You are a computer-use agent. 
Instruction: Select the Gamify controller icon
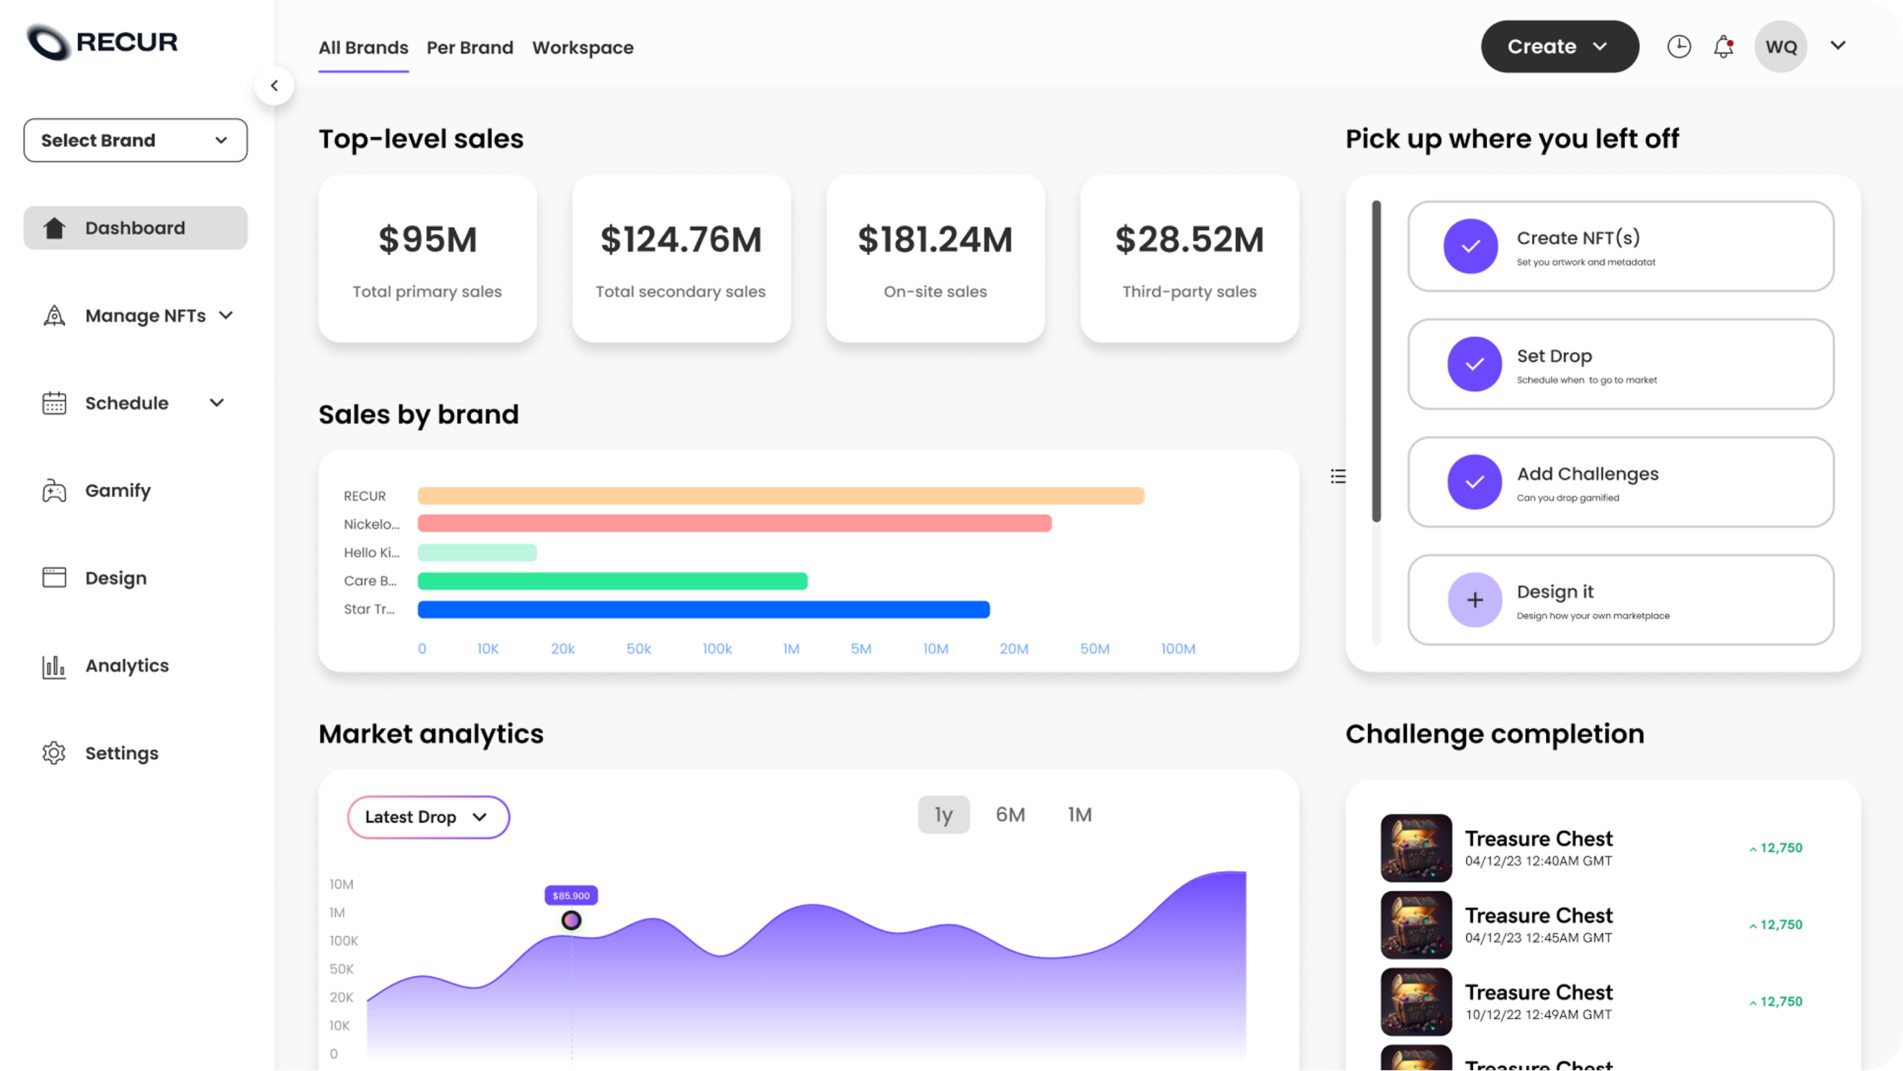tap(54, 490)
